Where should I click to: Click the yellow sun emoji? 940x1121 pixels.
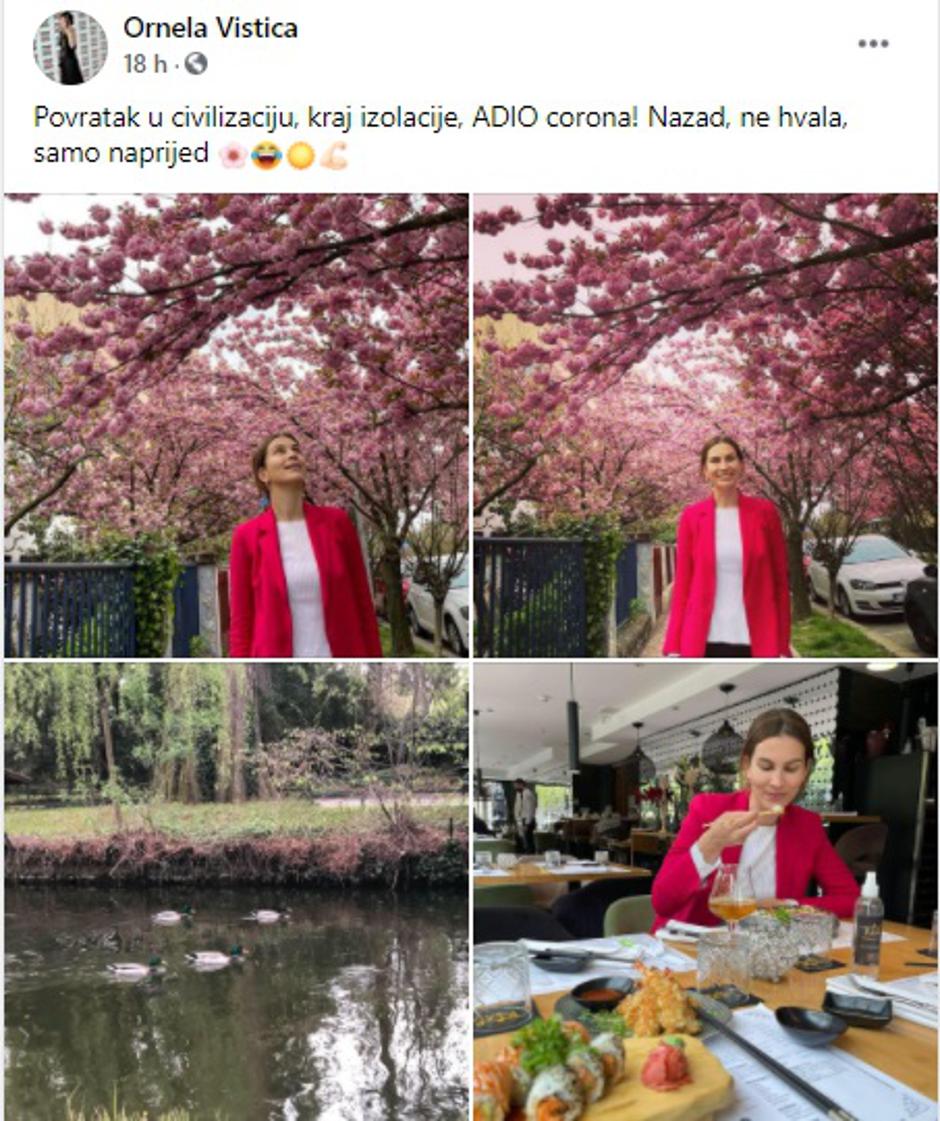click(x=300, y=155)
